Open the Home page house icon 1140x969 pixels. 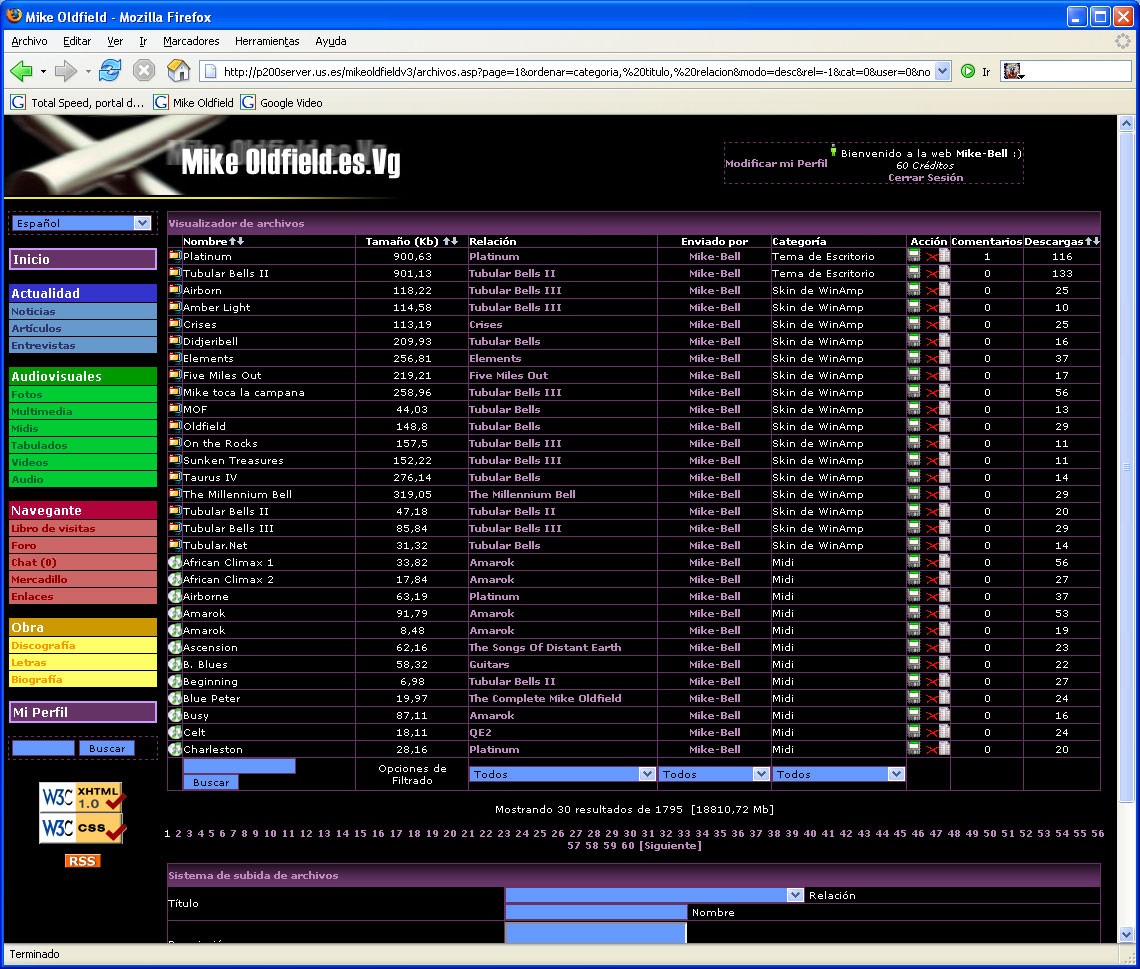pyautogui.click(x=178, y=71)
